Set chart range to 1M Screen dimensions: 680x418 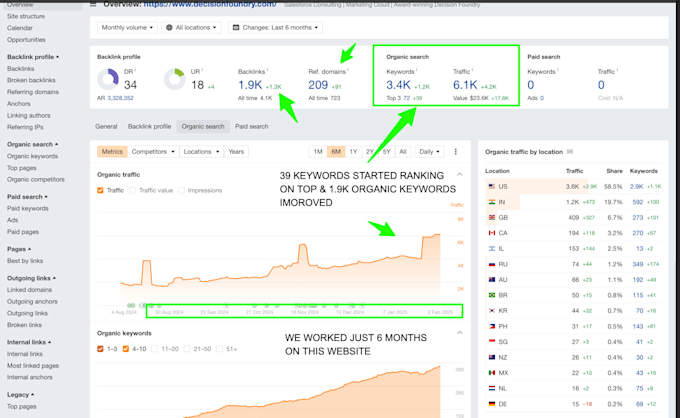pos(318,152)
